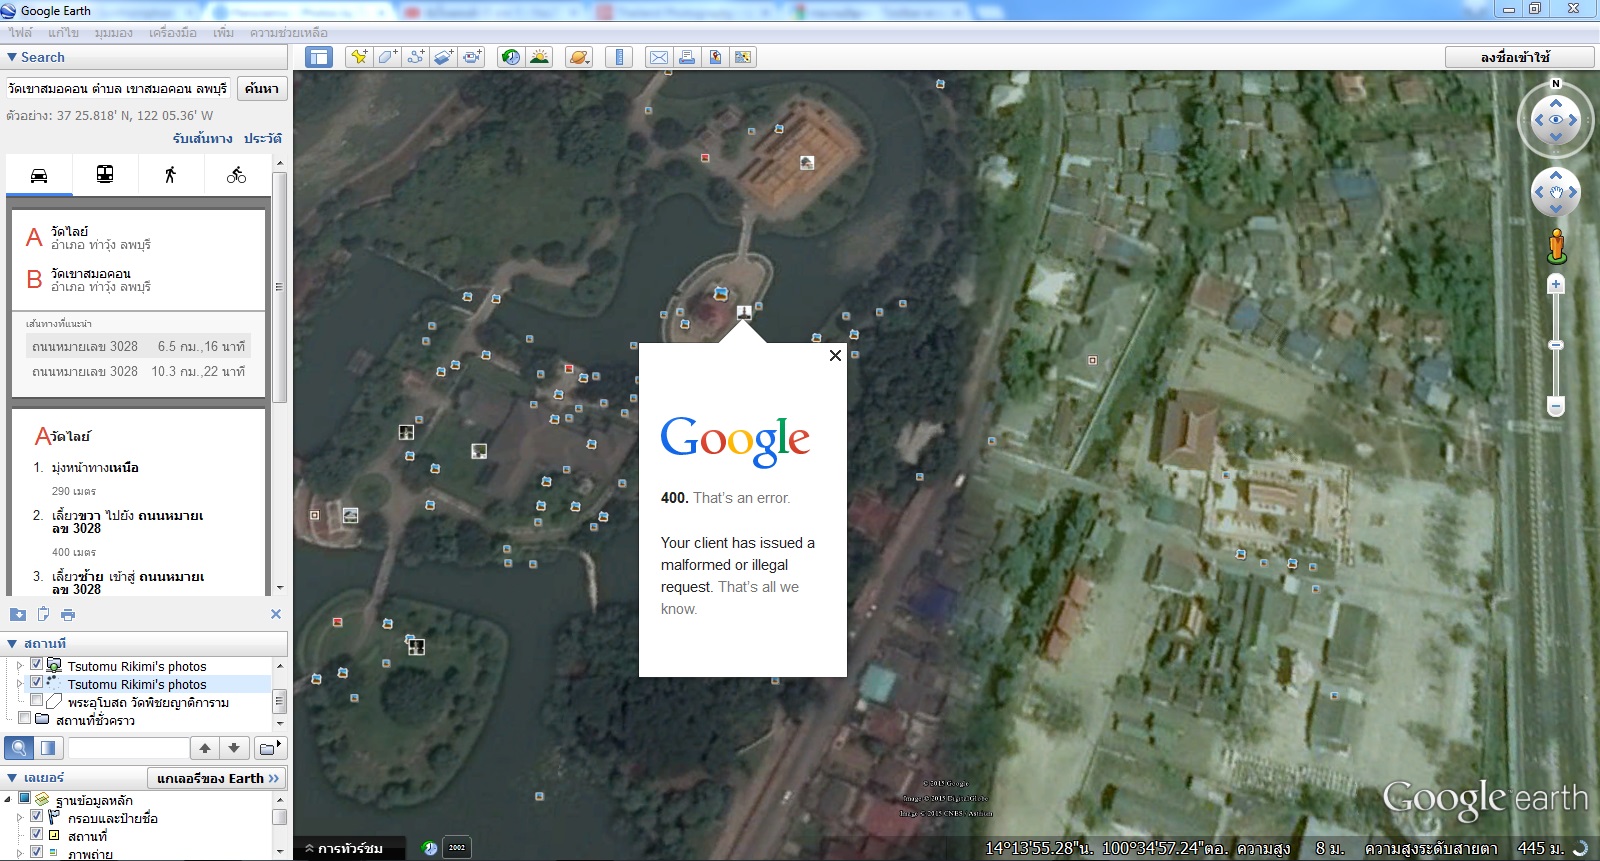Select the driving directions car tab
Screen dimensions: 1600x861
[39, 175]
